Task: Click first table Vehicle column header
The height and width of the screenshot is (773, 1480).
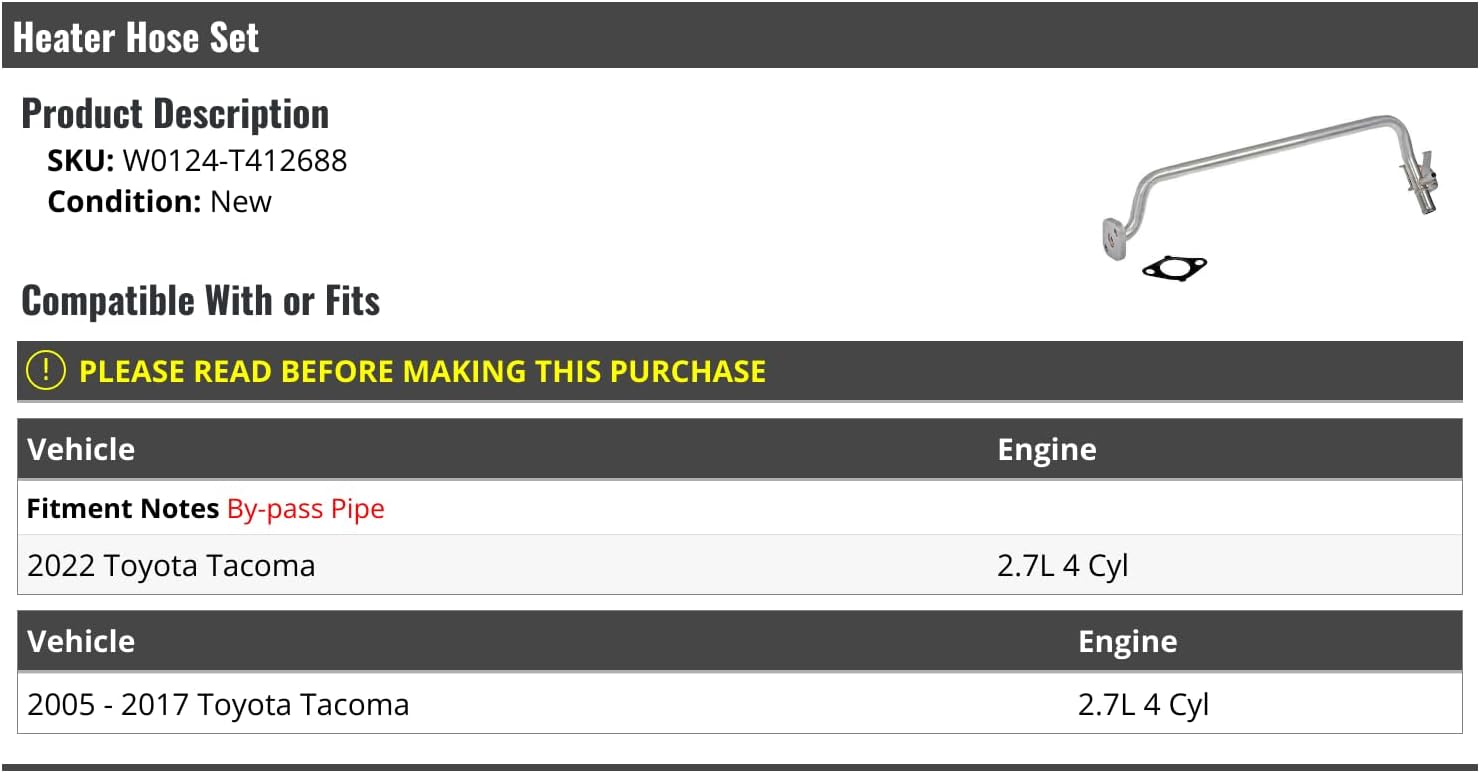Action: (81, 449)
